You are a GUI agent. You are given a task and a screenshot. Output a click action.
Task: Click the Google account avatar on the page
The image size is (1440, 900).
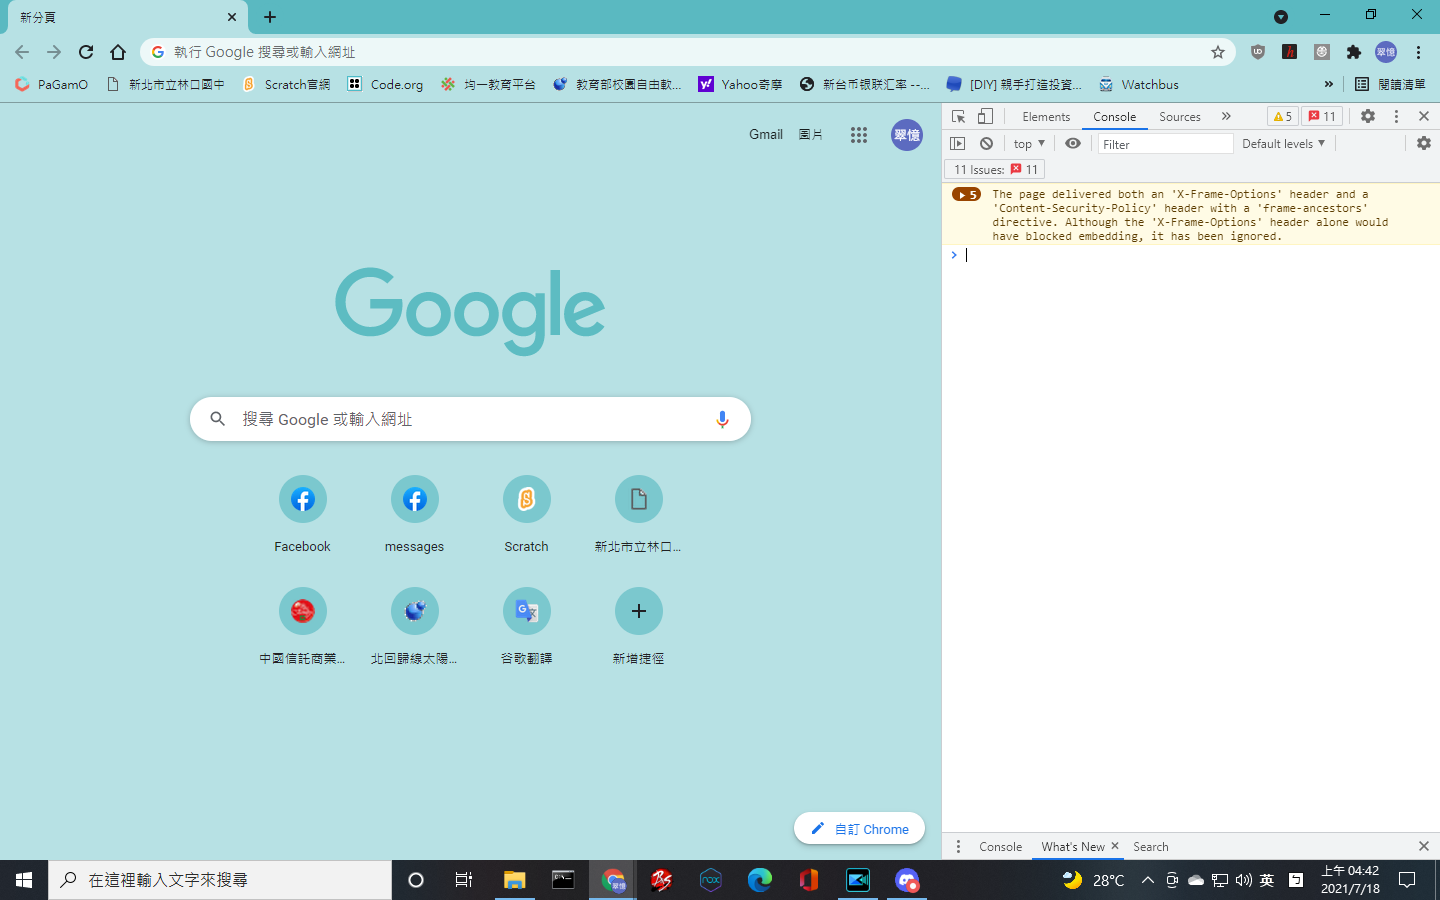pos(907,135)
